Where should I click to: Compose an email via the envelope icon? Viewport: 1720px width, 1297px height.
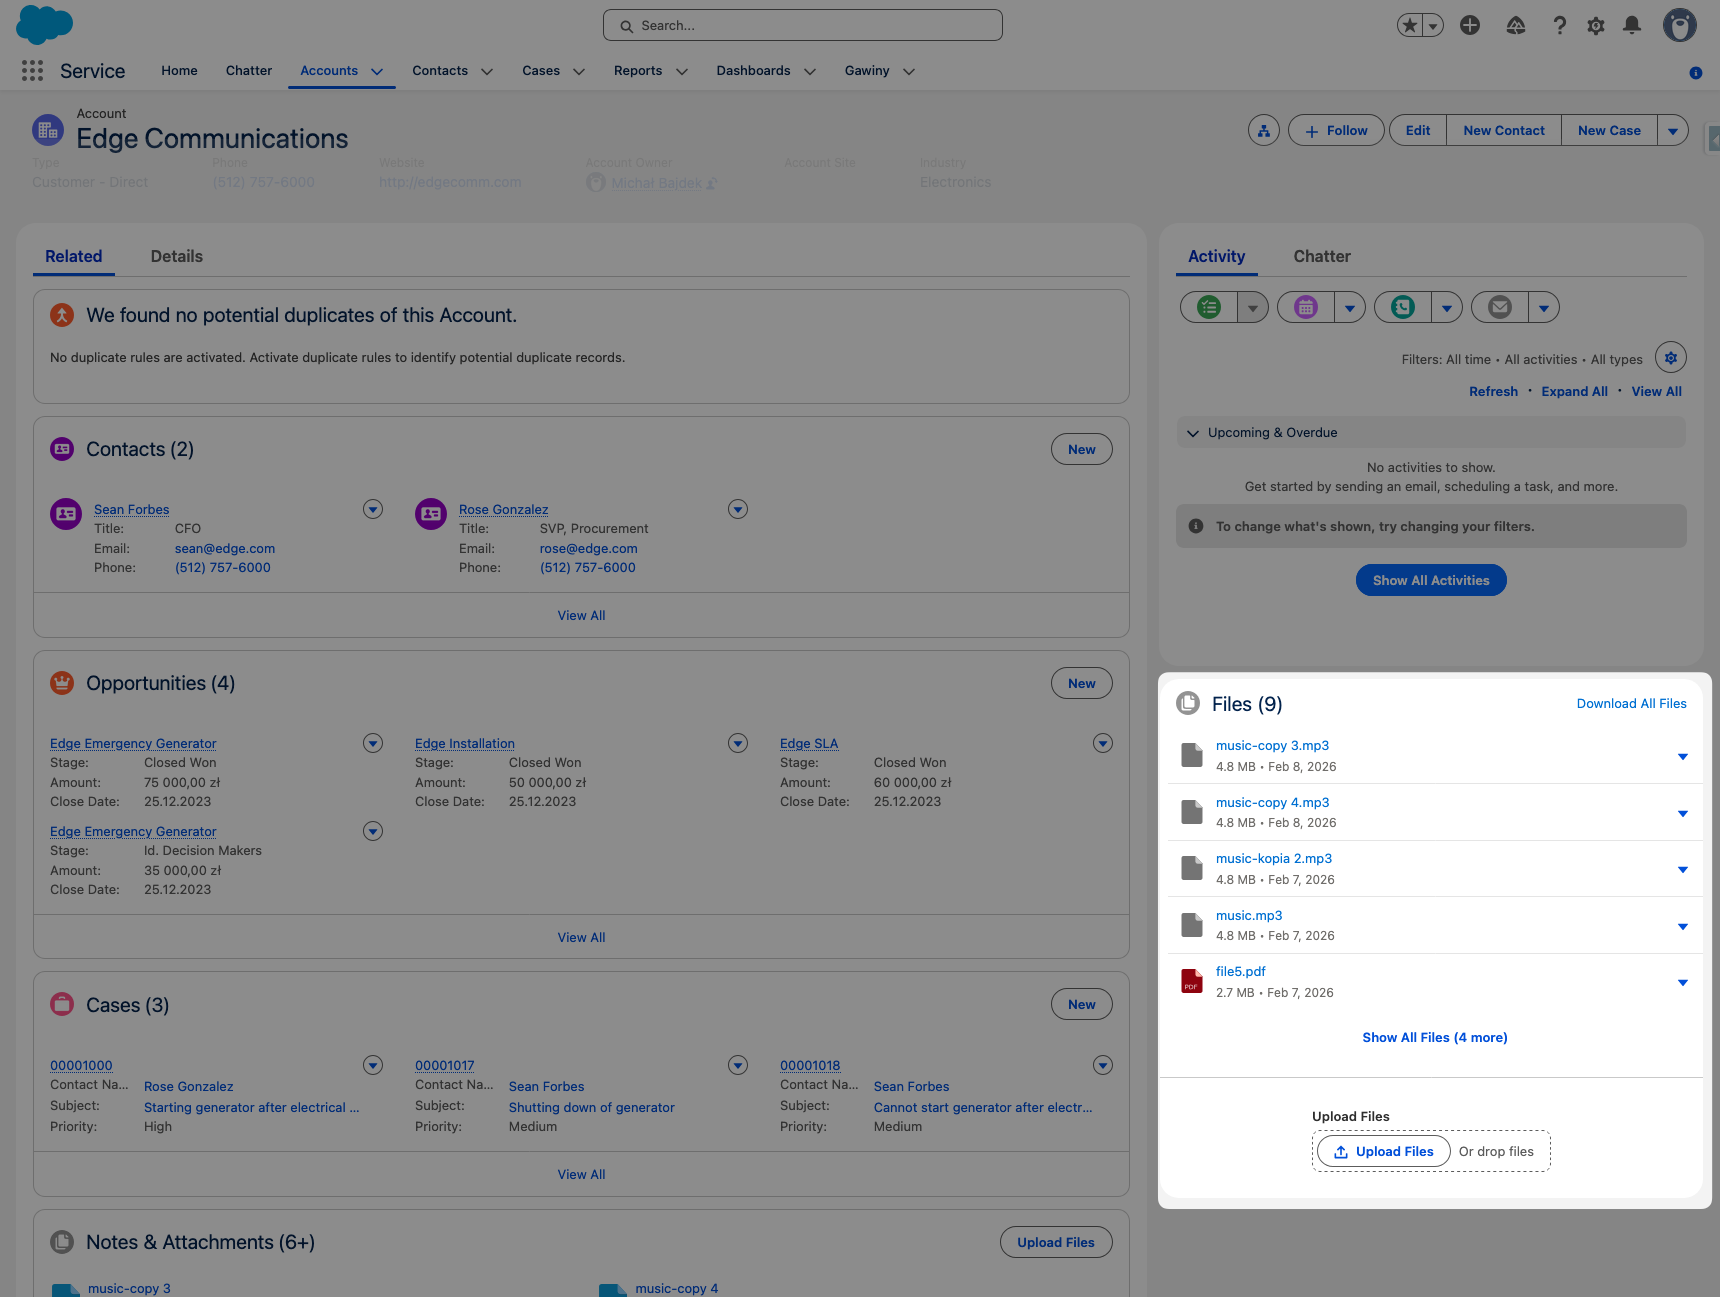click(1499, 307)
